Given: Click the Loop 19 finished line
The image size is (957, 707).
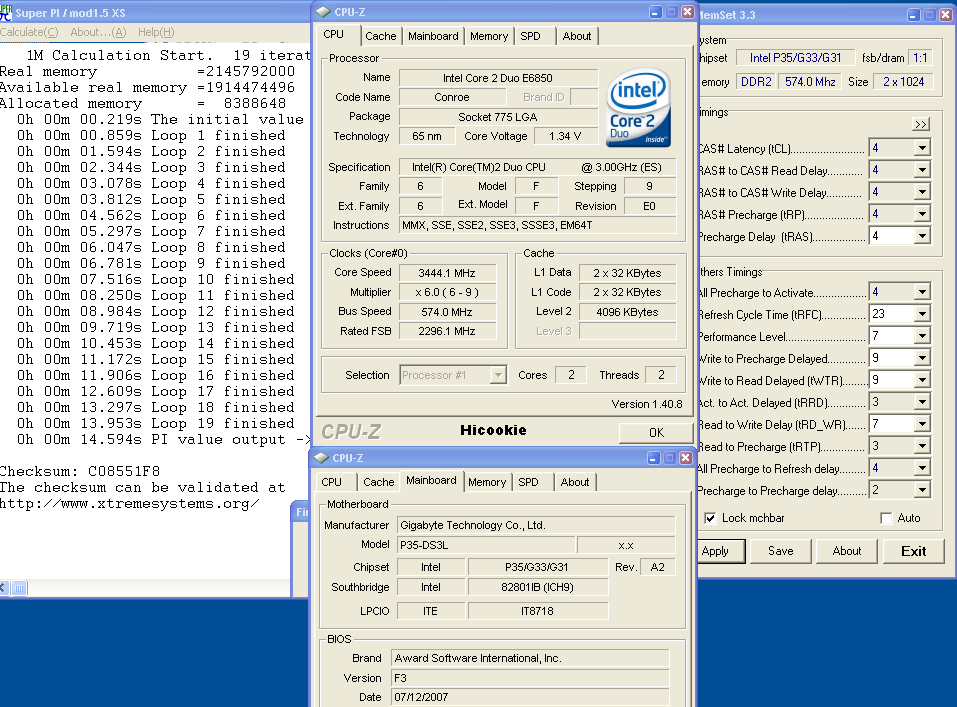Looking at the screenshot, I should [156, 423].
